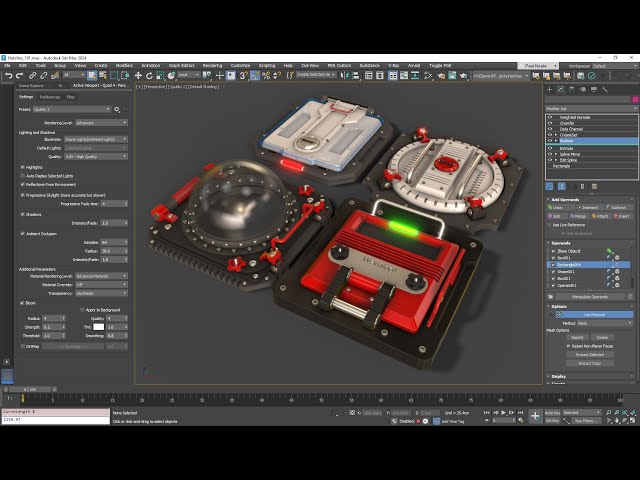Click the Extract Copy button
This screenshot has width=640, height=480.
[590, 363]
